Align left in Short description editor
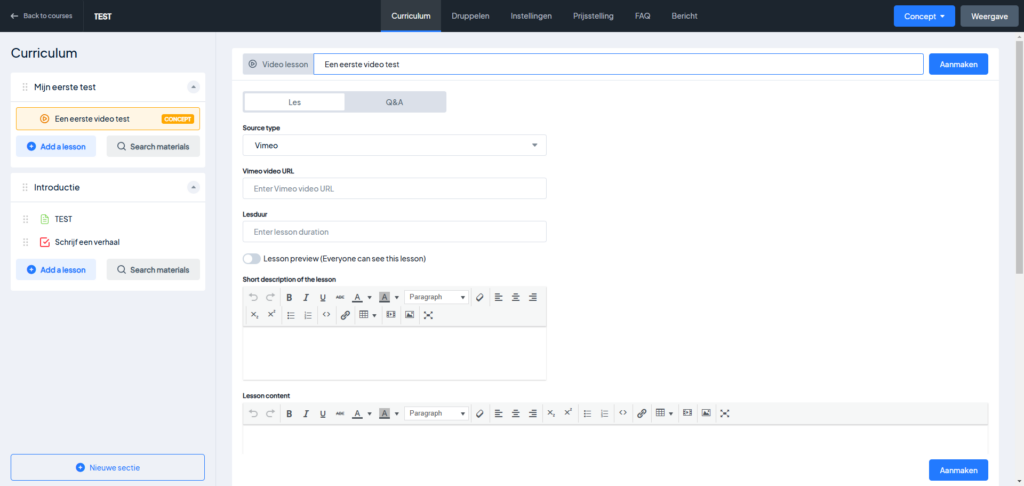1024x486 pixels. tap(498, 297)
